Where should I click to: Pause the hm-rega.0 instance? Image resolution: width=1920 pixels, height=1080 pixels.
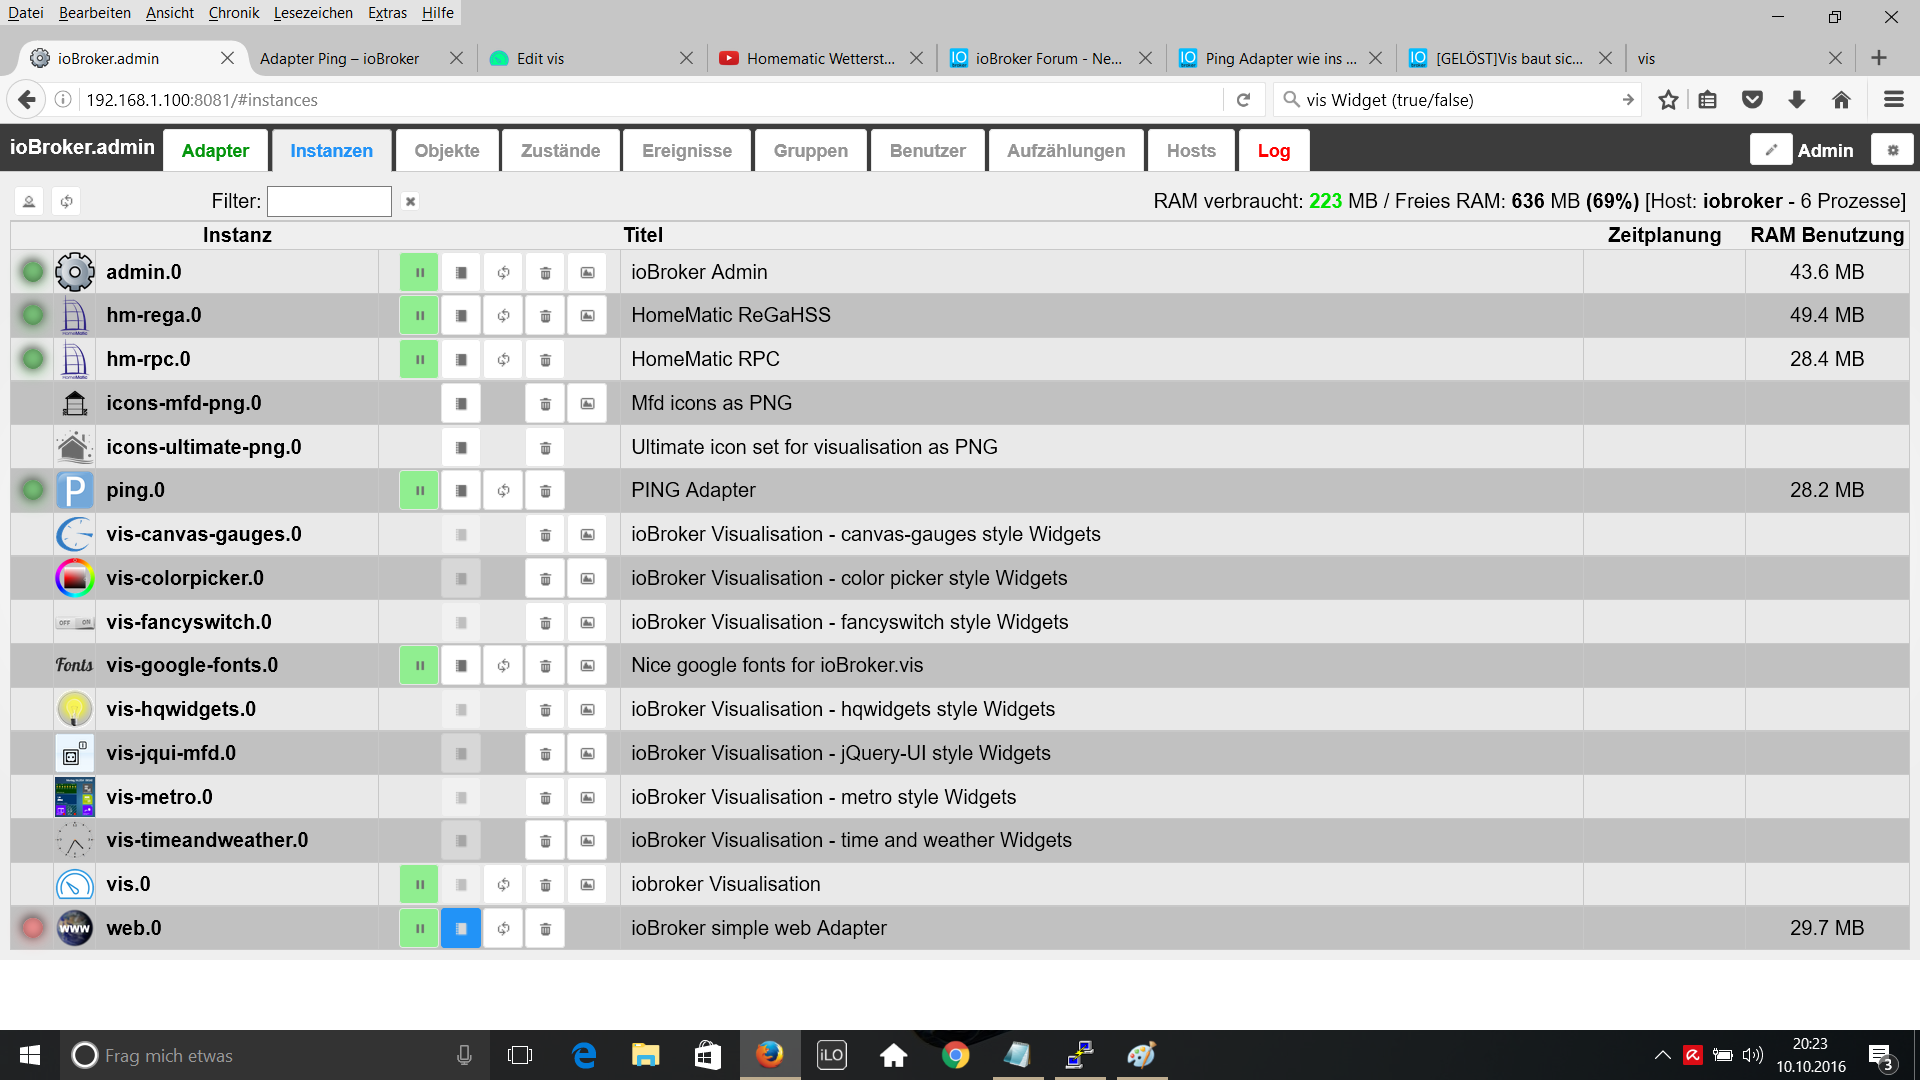[419, 315]
